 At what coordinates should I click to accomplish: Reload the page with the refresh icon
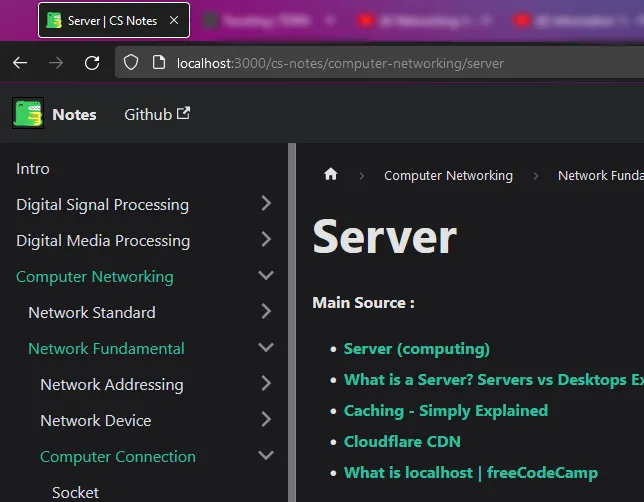point(92,63)
